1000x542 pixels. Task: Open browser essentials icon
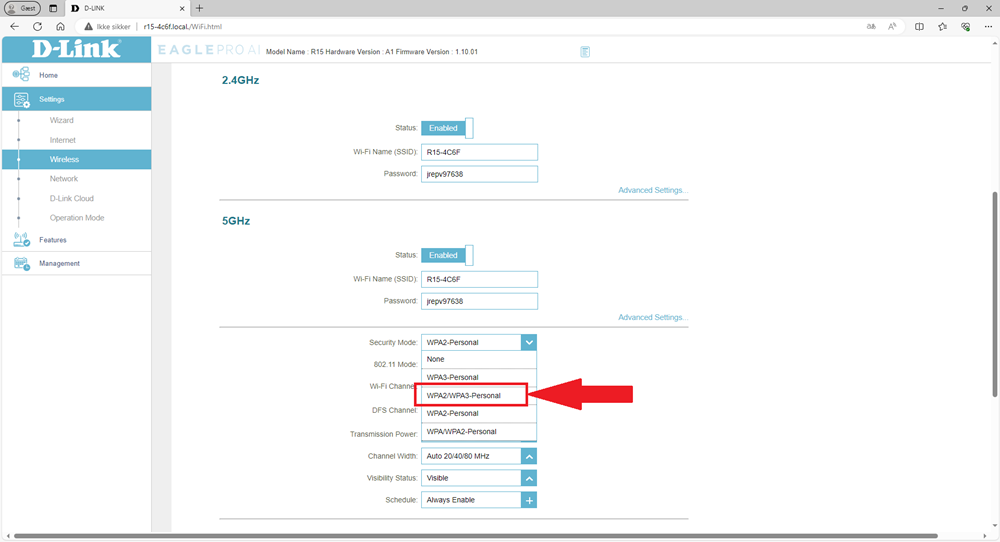966,27
